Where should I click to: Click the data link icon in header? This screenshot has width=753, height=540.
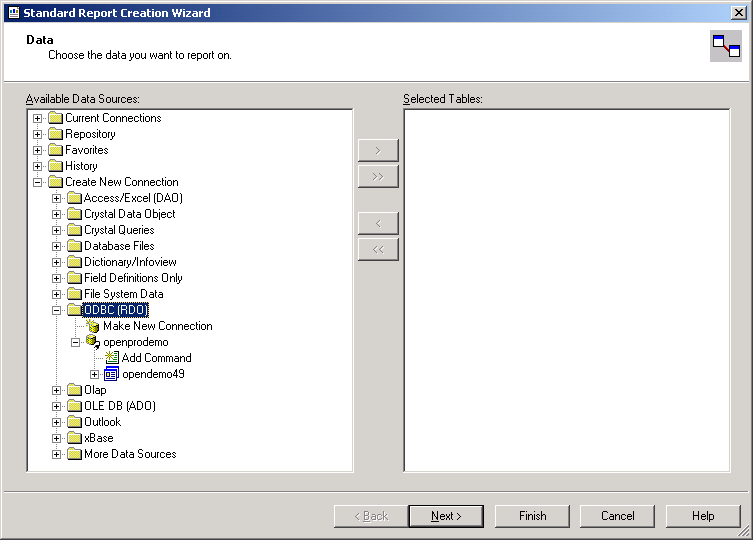pyautogui.click(x=725, y=46)
